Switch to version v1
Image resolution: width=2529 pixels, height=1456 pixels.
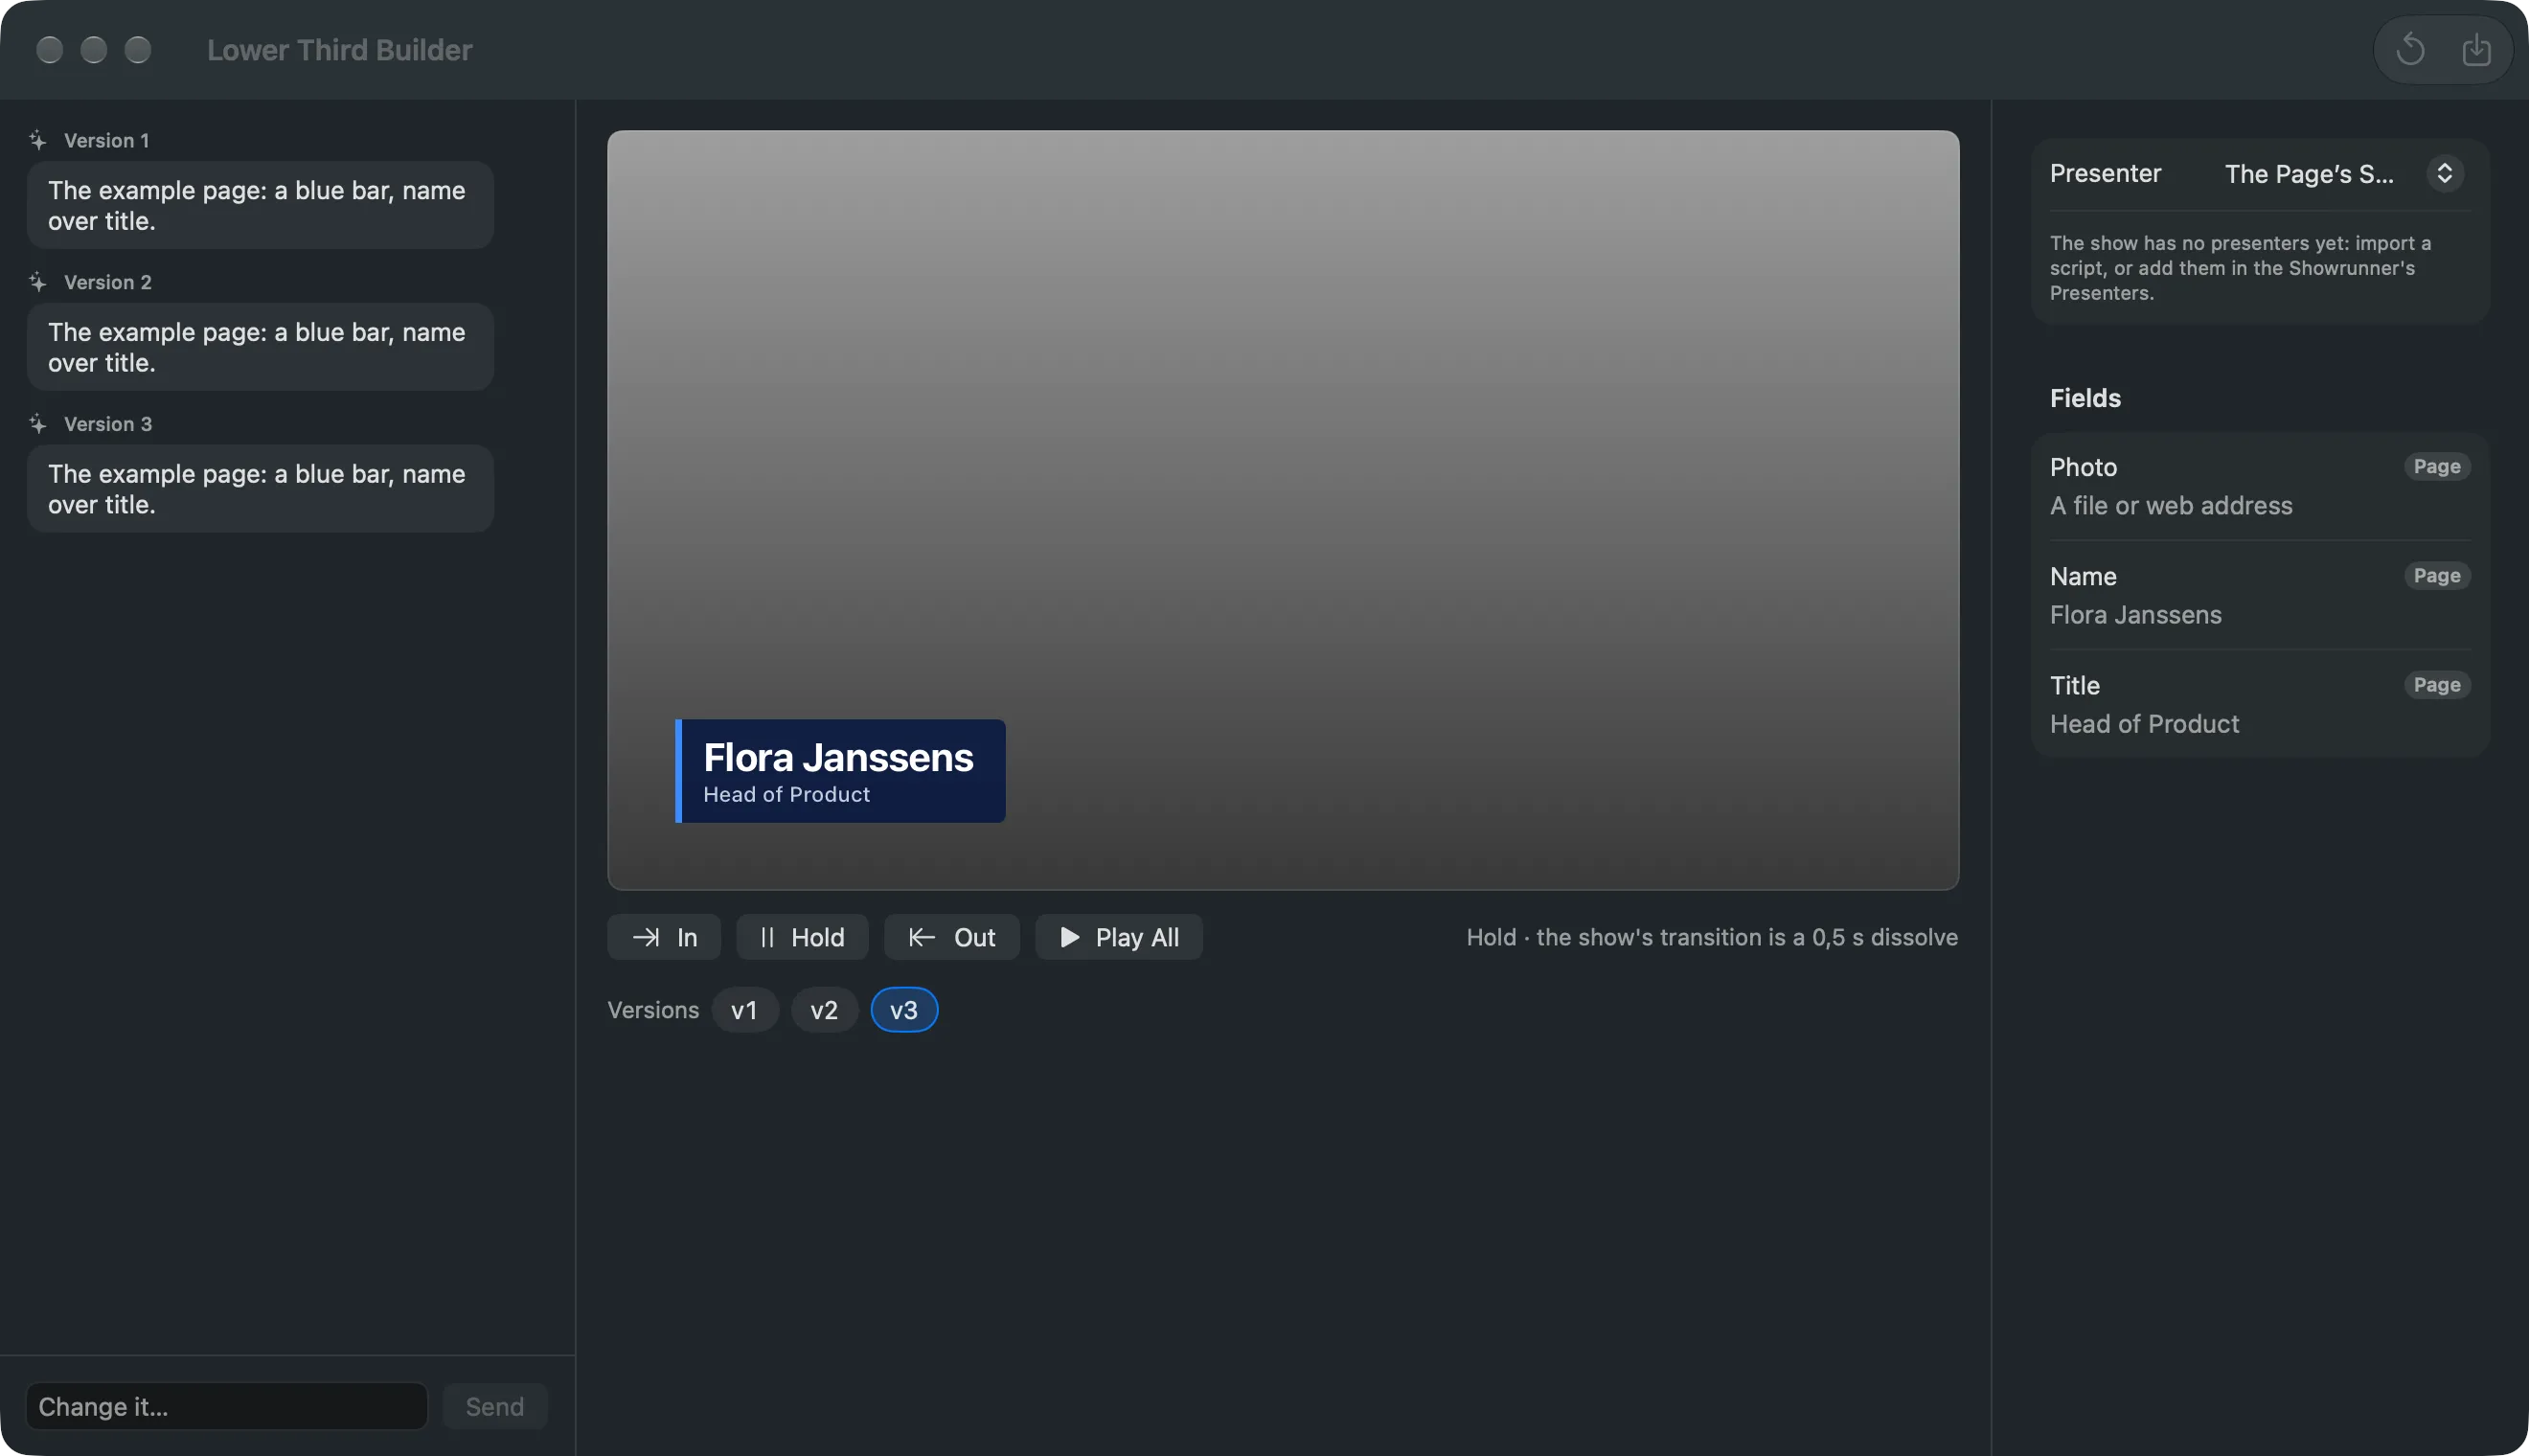pyautogui.click(x=744, y=1010)
